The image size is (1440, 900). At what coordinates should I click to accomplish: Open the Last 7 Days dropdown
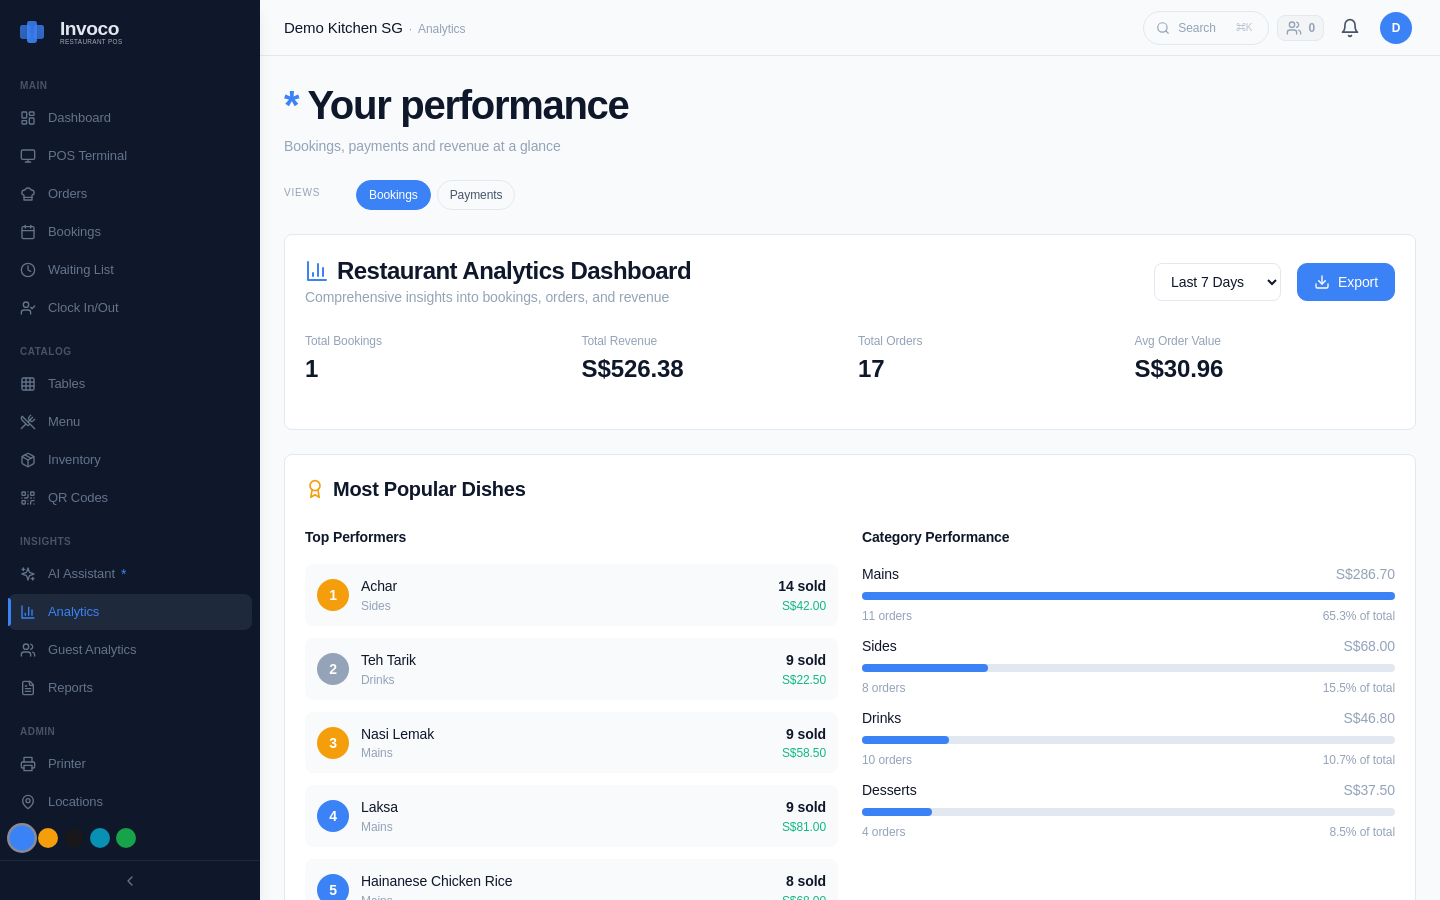coord(1216,282)
